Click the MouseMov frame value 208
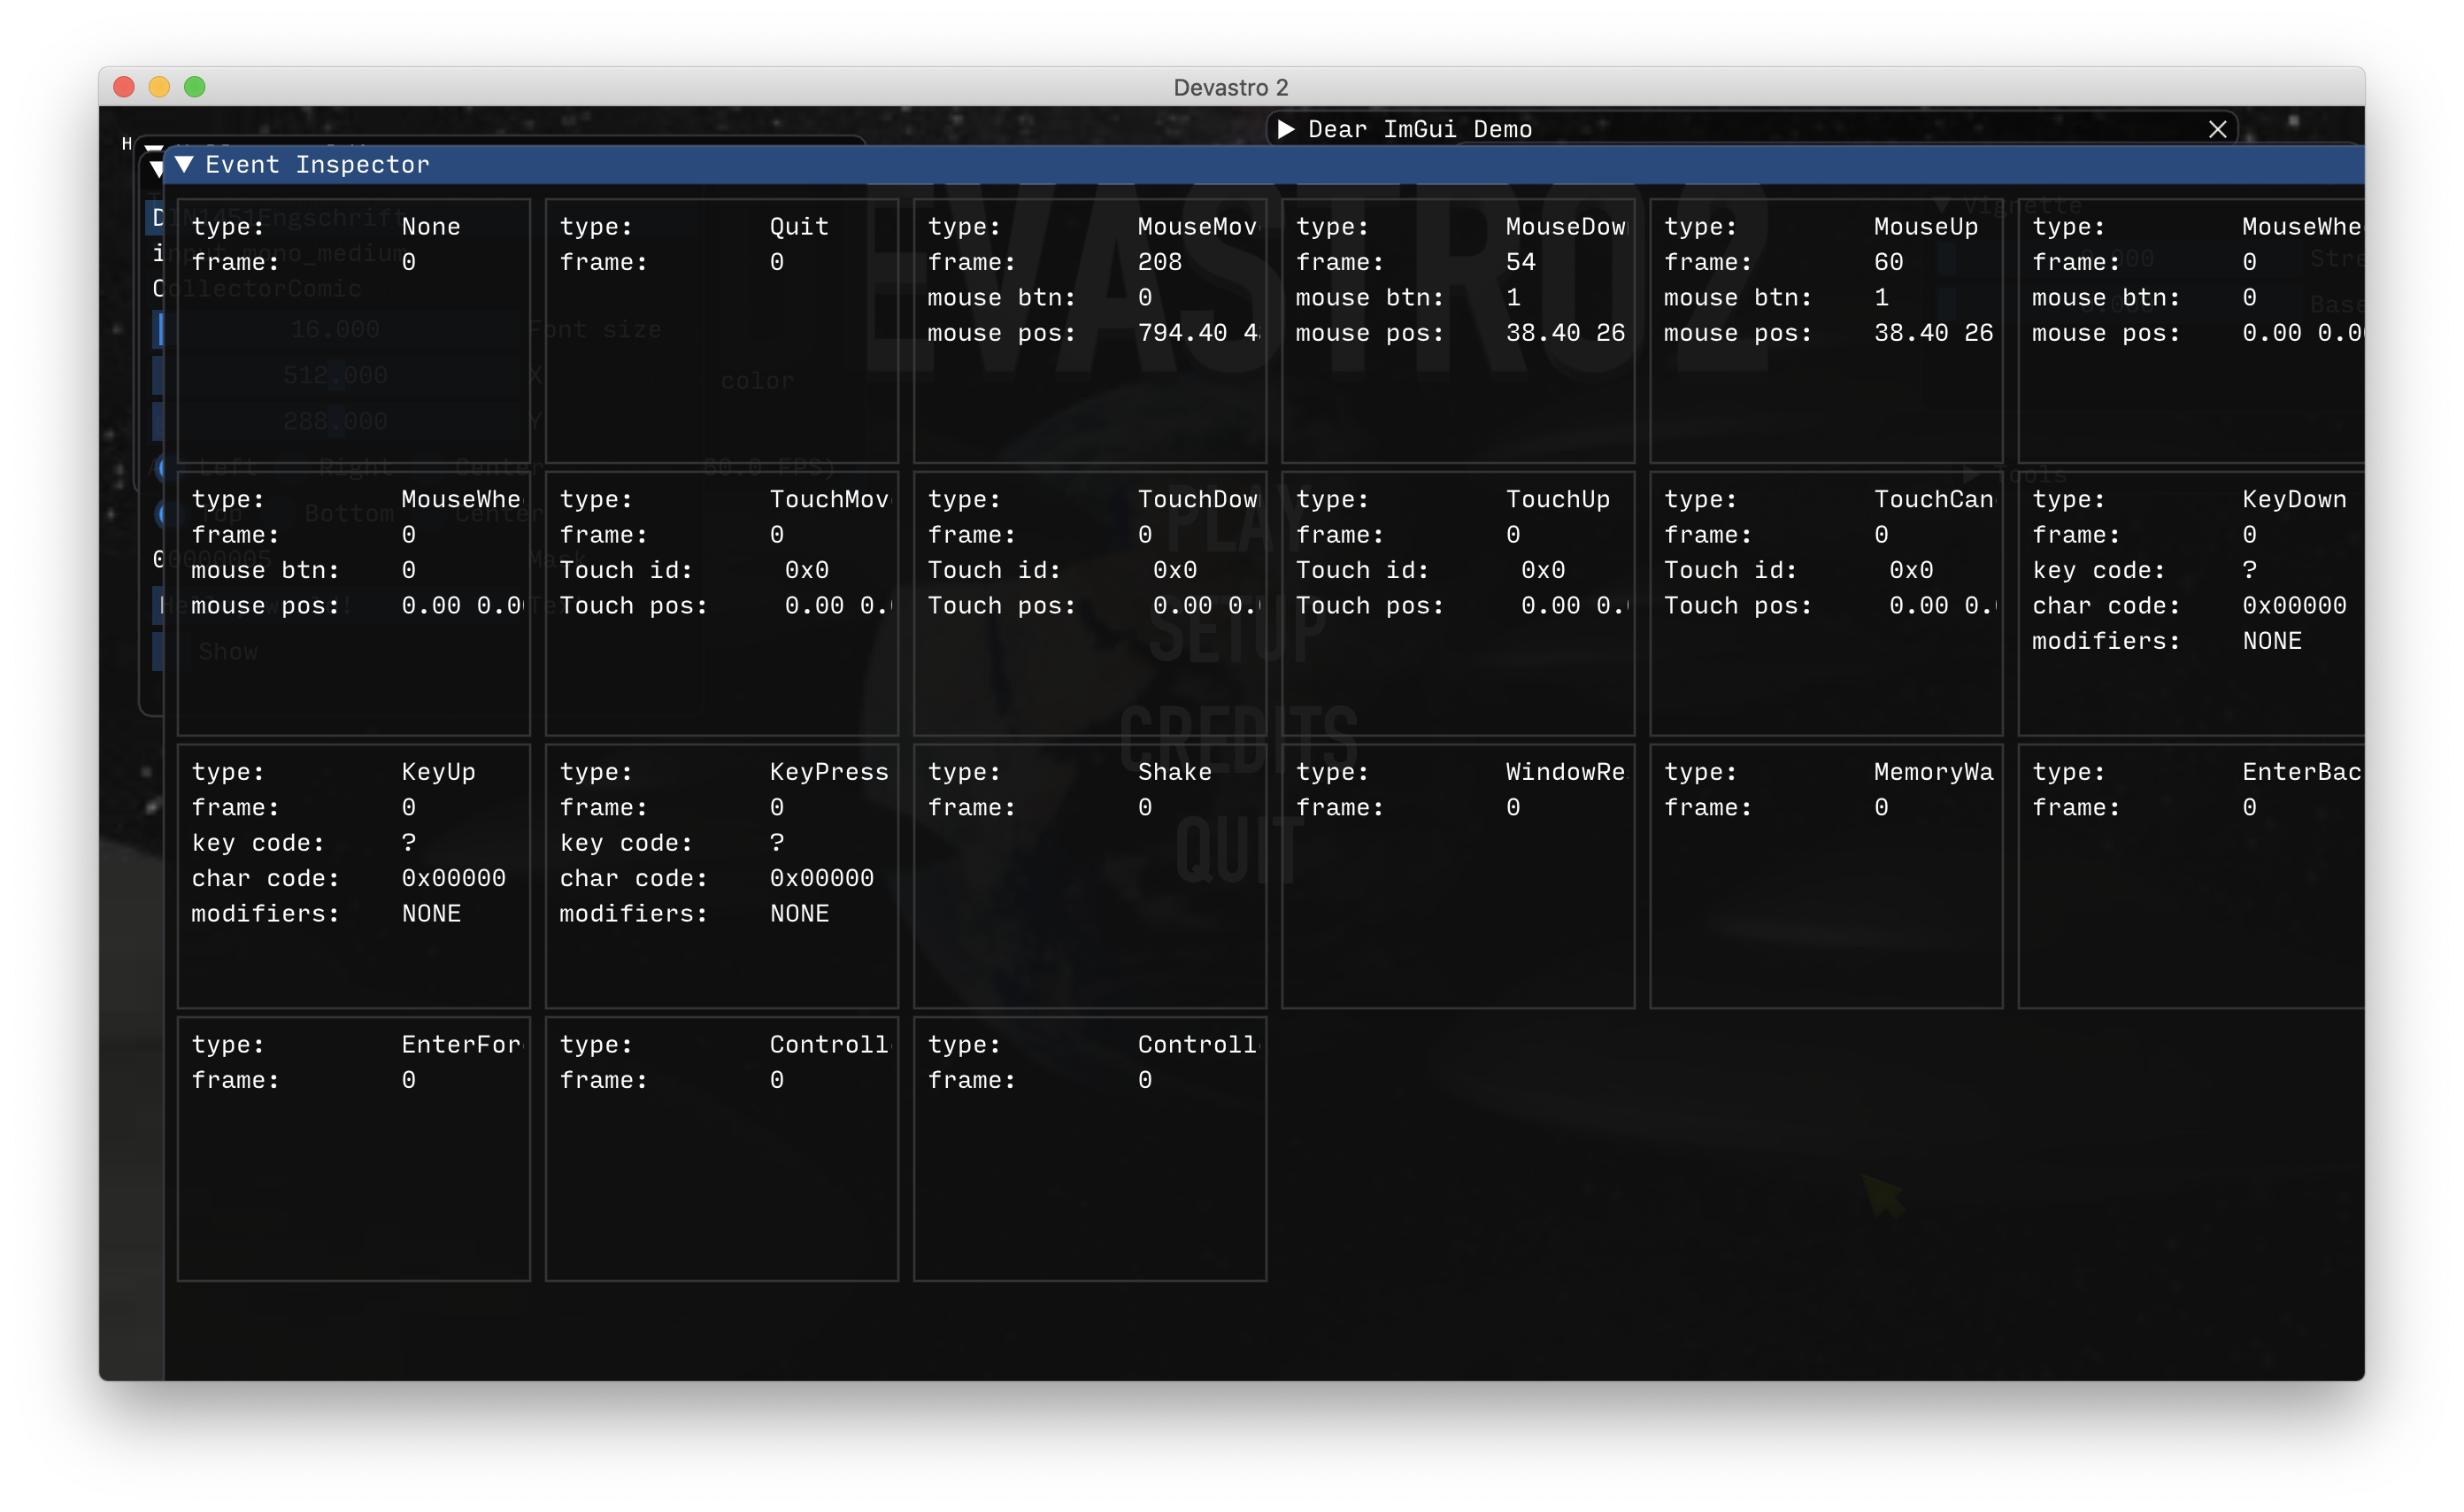This screenshot has width=2464, height=1512. point(1160,262)
